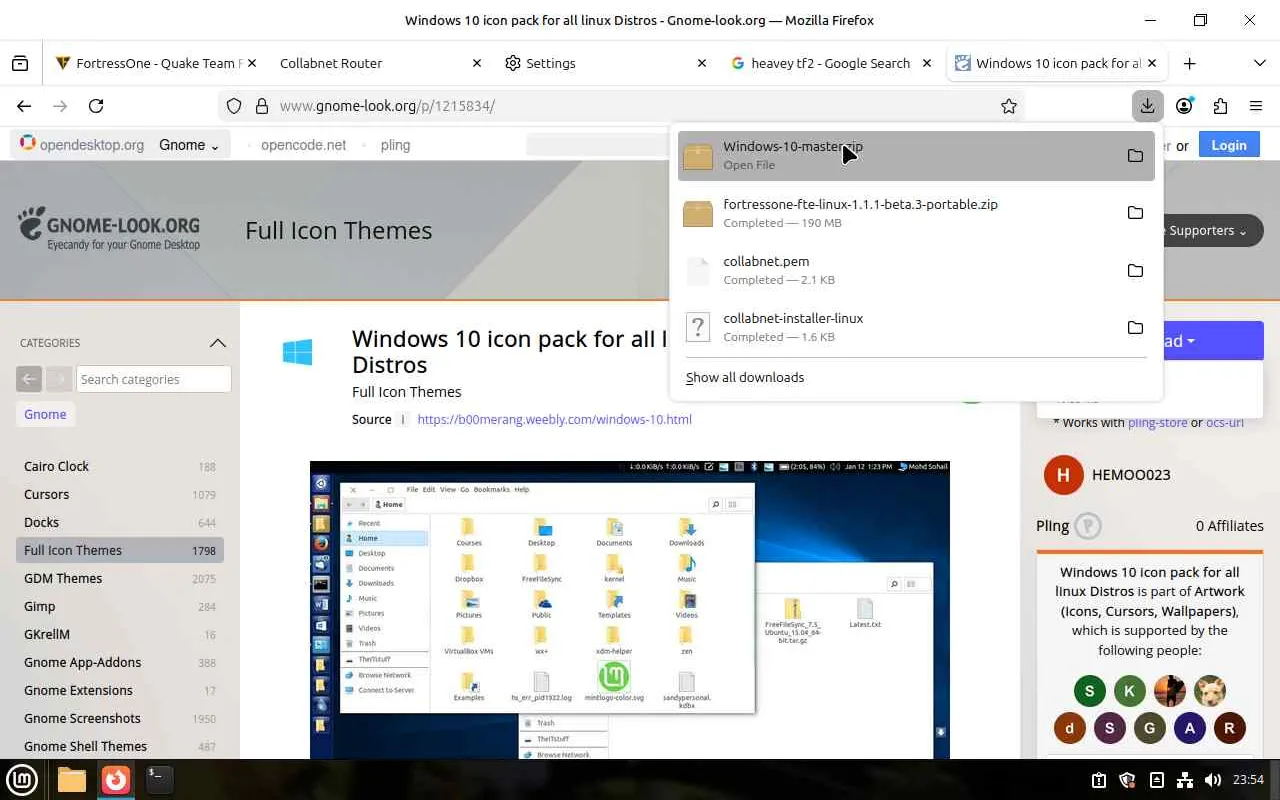Click the blue A supporter avatar
The width and height of the screenshot is (1280, 800).
(1190, 729)
